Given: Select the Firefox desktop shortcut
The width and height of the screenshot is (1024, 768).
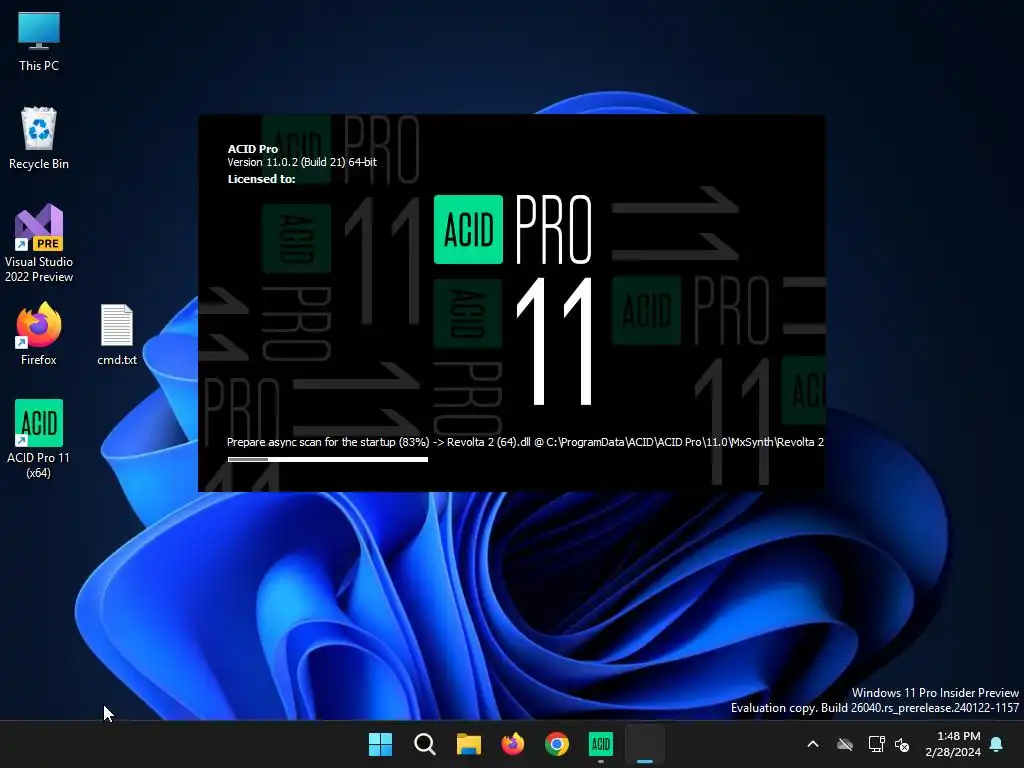Looking at the screenshot, I should pyautogui.click(x=39, y=334).
